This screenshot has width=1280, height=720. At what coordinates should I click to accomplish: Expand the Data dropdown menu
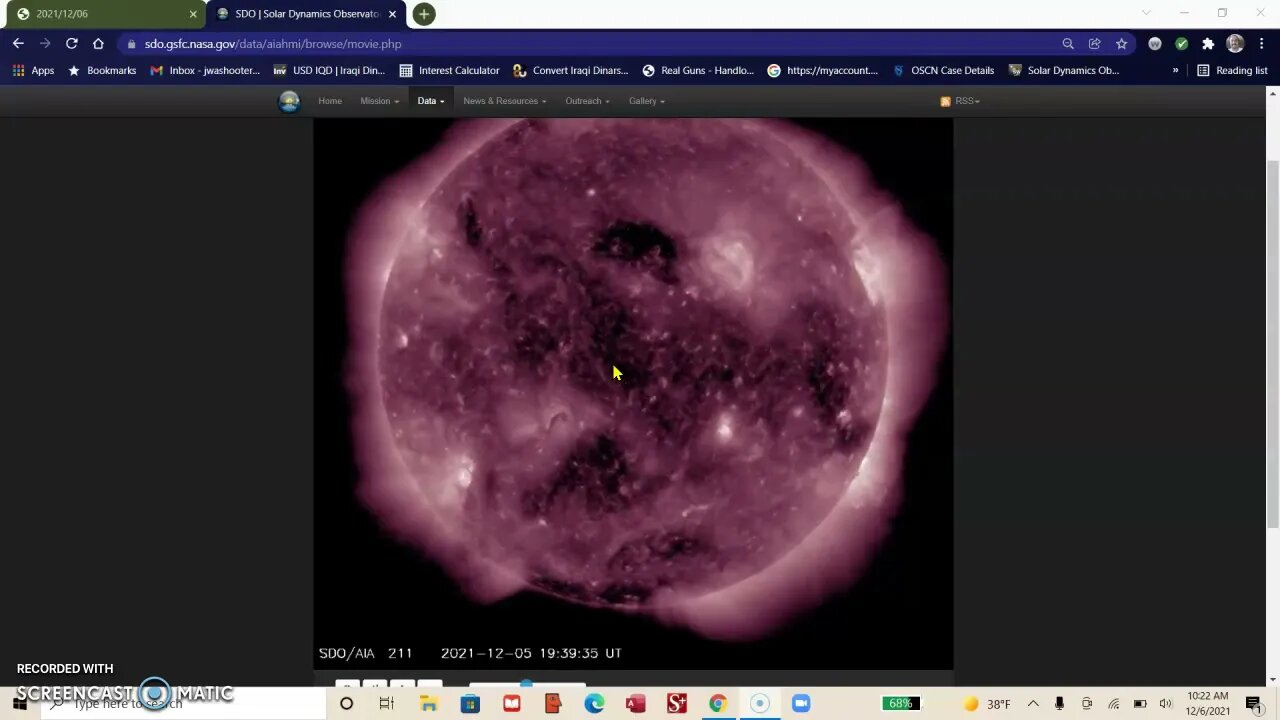[431, 101]
